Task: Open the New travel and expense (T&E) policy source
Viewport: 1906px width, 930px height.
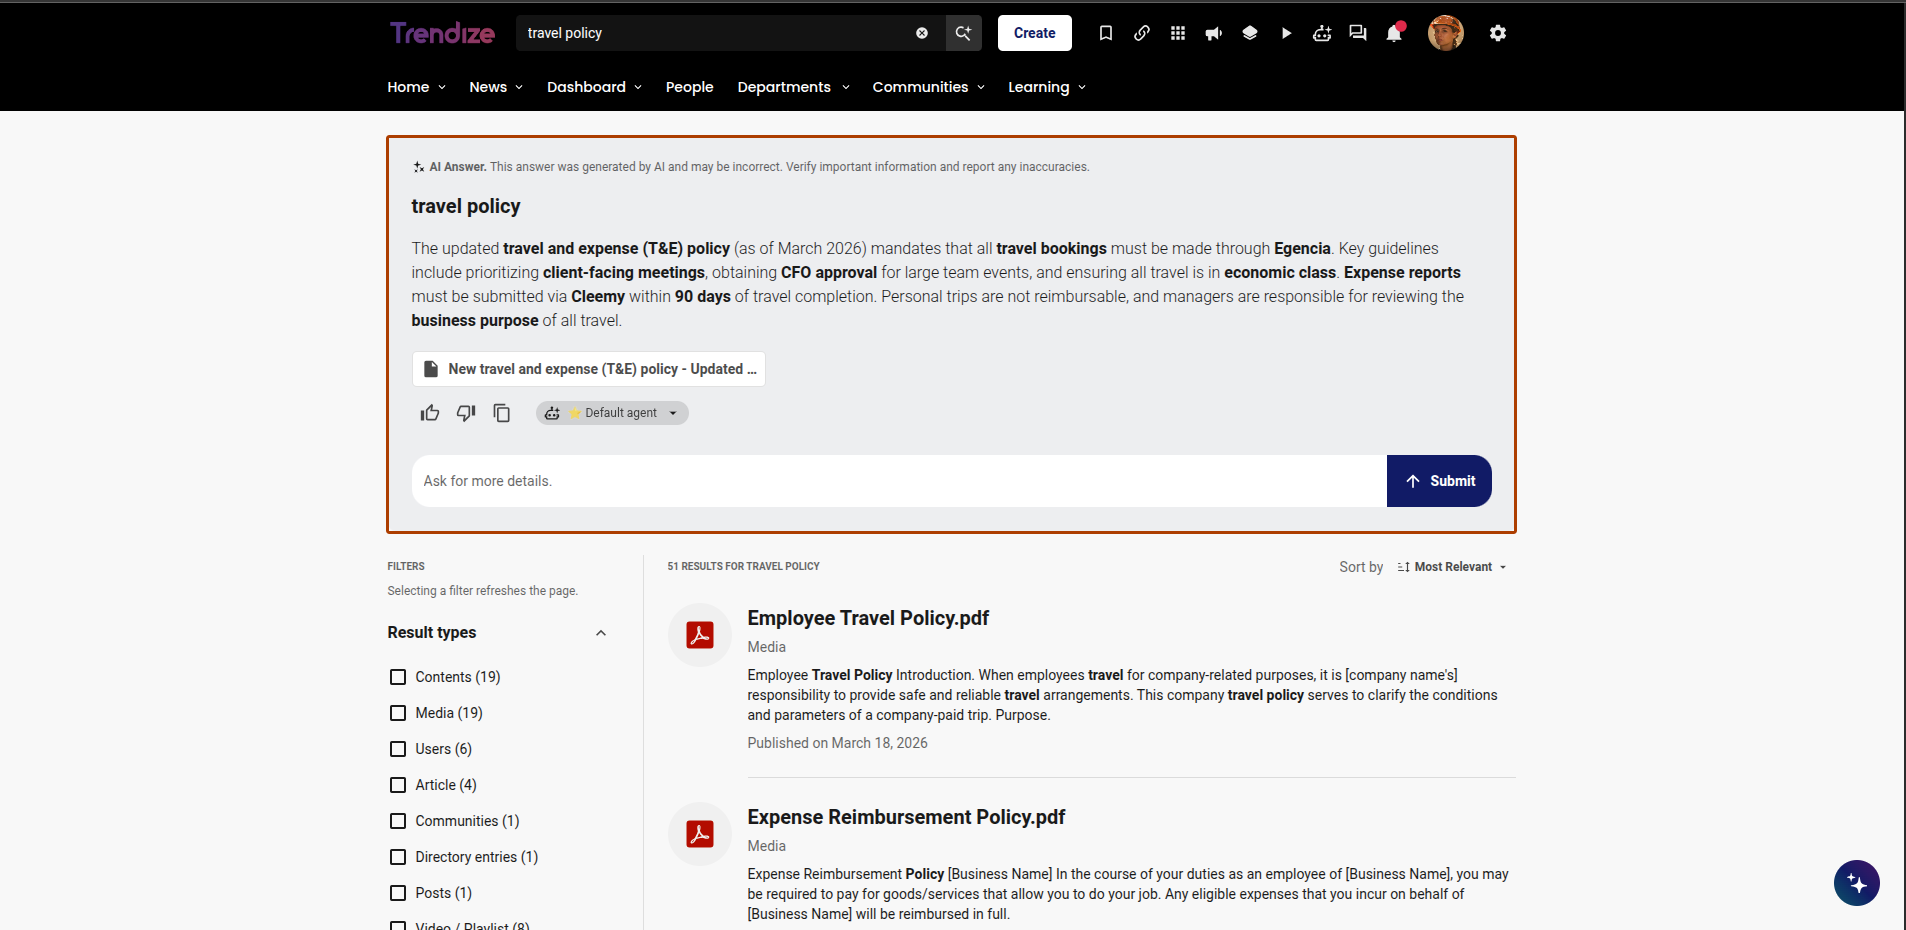Action: [x=589, y=369]
